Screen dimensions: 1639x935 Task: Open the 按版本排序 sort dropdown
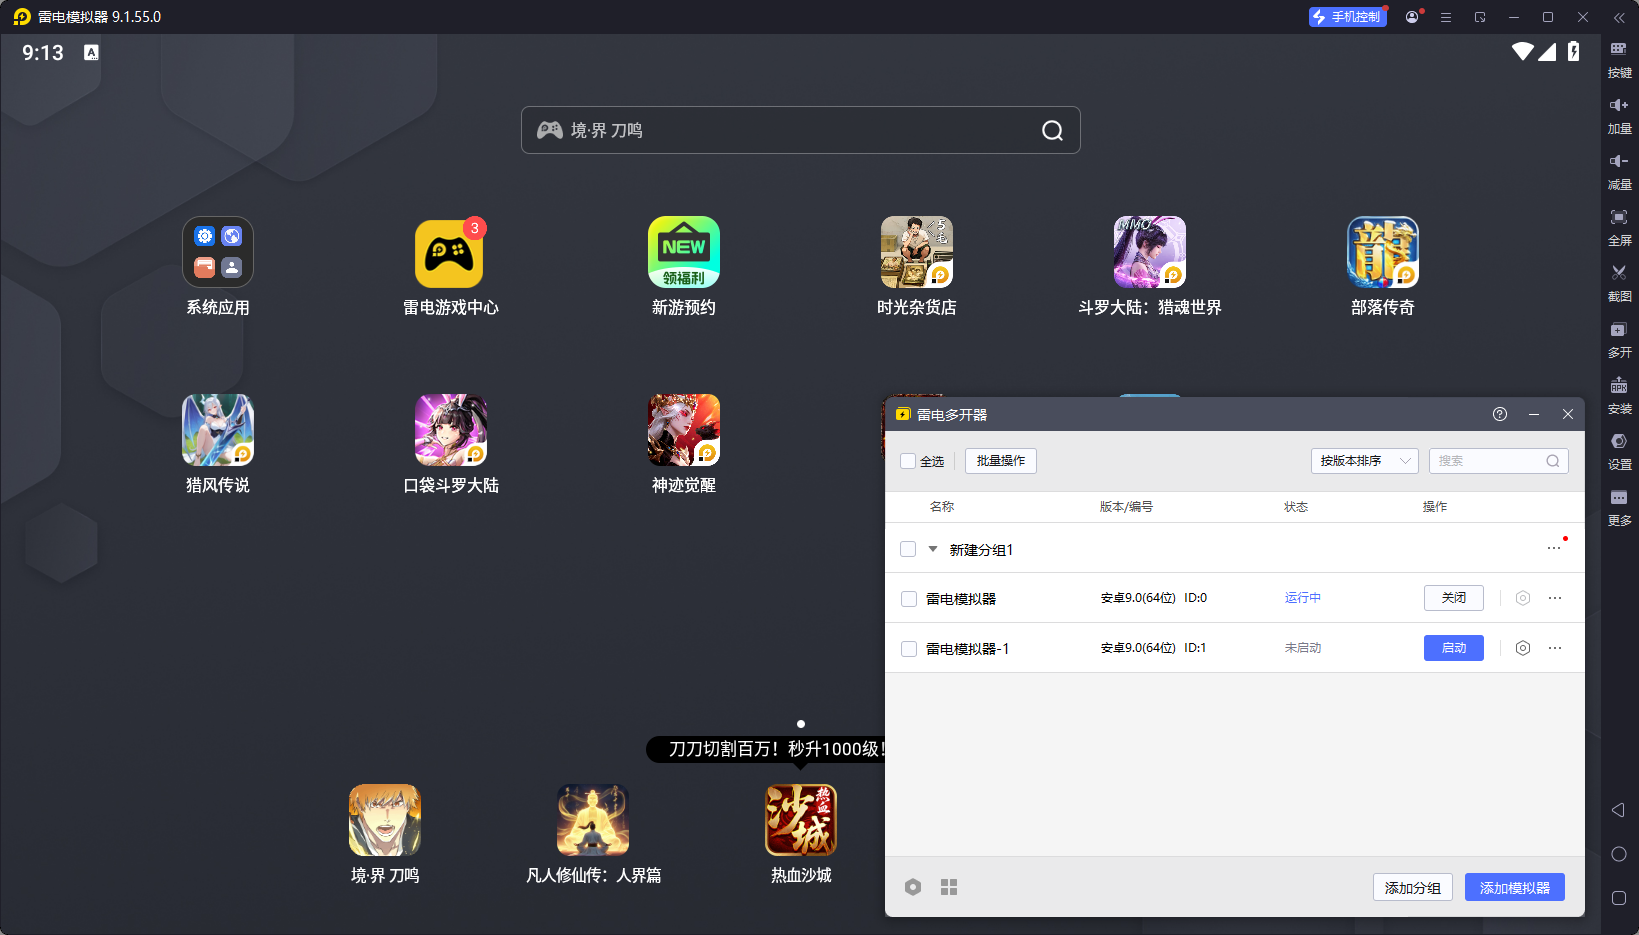pos(1364,461)
